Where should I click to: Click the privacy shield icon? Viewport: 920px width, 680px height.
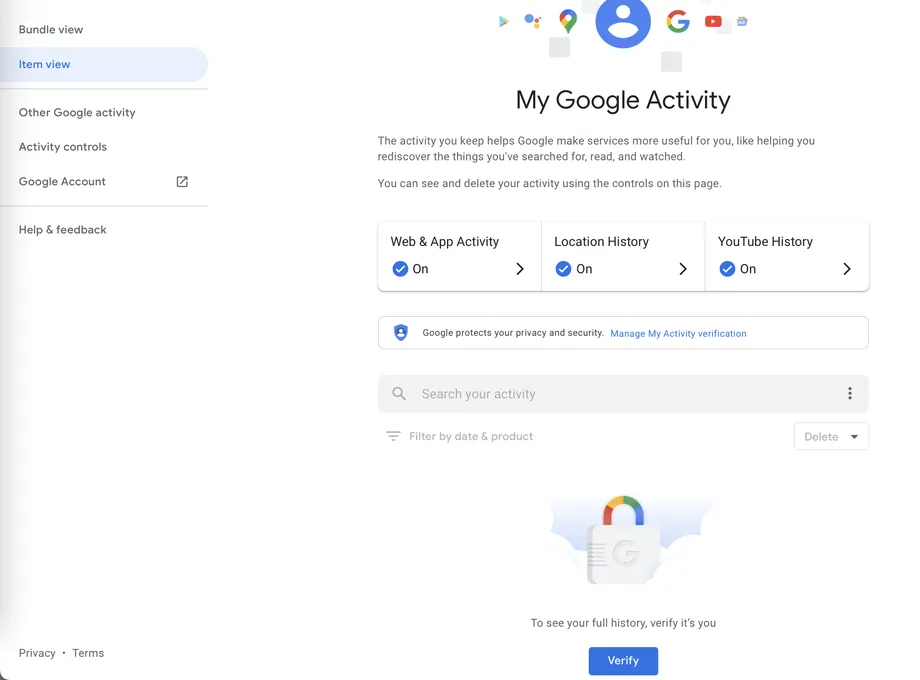click(401, 333)
